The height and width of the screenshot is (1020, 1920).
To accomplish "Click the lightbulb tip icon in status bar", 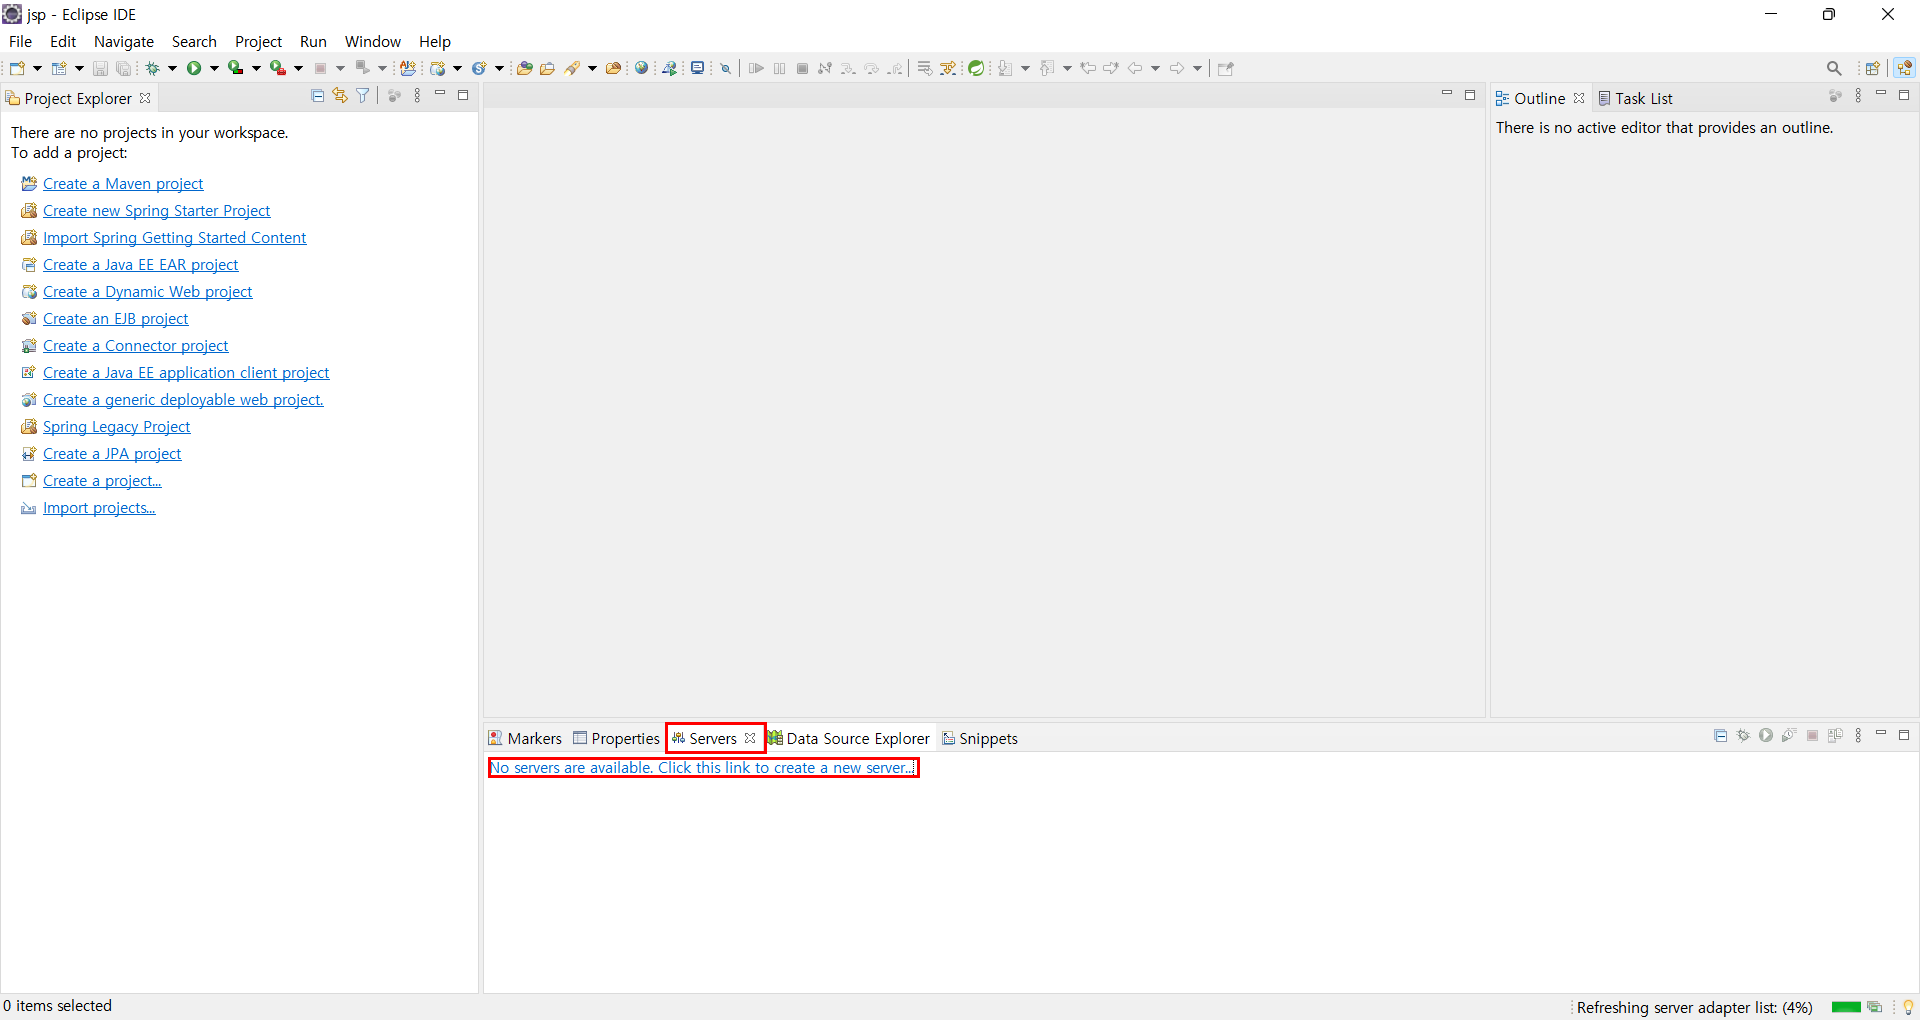I will coord(1908,1007).
